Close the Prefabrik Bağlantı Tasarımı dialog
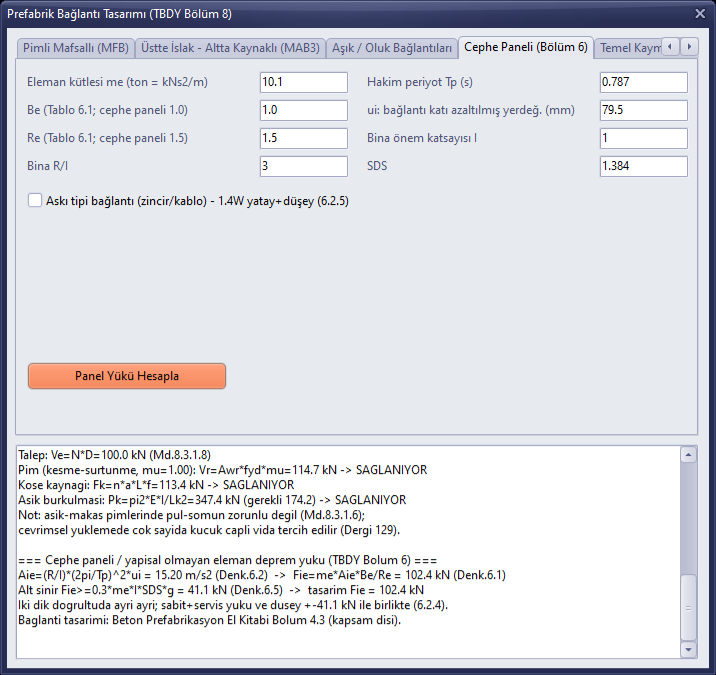Viewport: 716px width, 675px height. (700, 14)
